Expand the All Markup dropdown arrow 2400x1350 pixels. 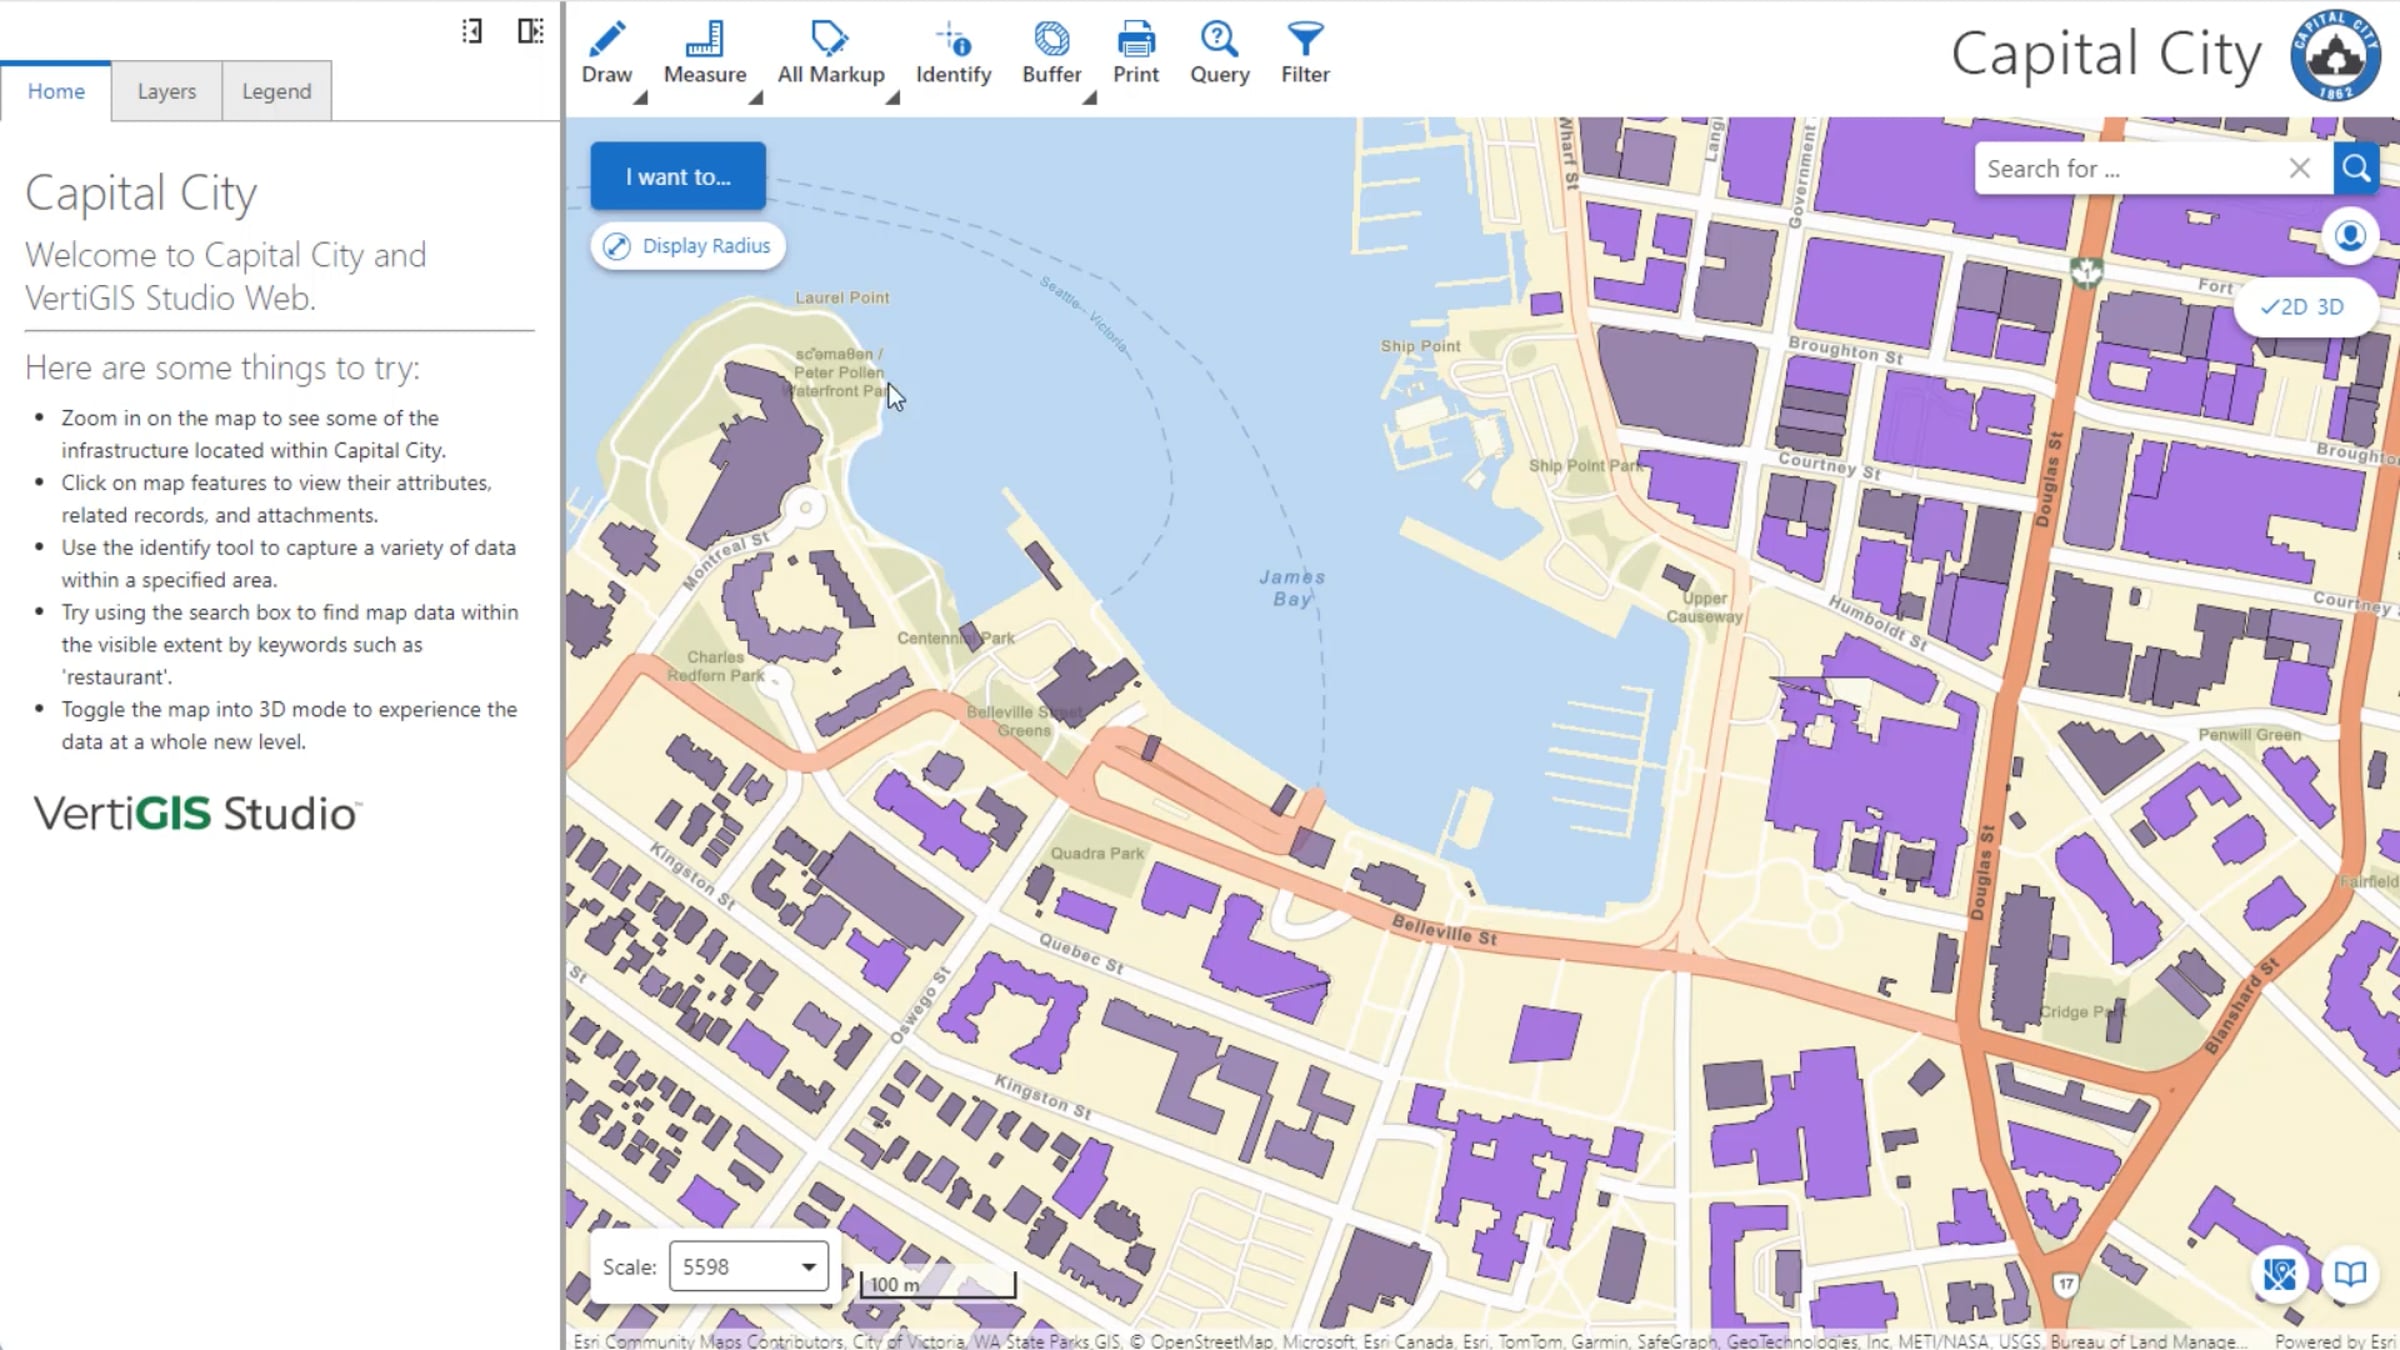pyautogui.click(x=892, y=97)
